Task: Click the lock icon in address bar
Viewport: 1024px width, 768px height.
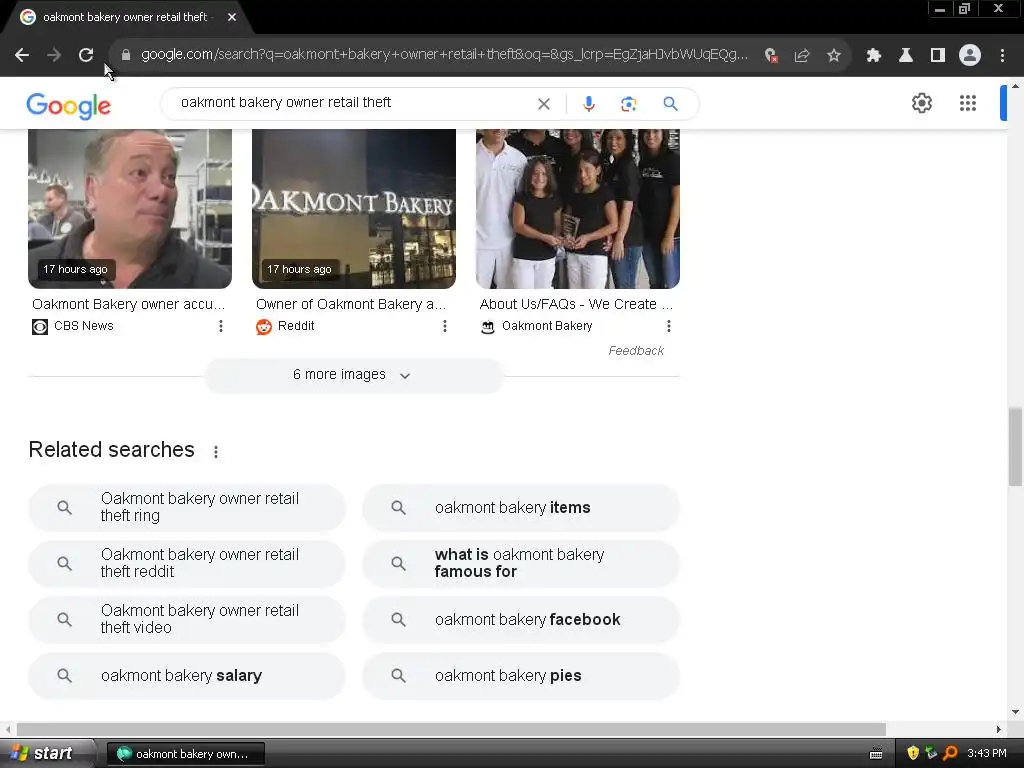Action: [x=125, y=55]
